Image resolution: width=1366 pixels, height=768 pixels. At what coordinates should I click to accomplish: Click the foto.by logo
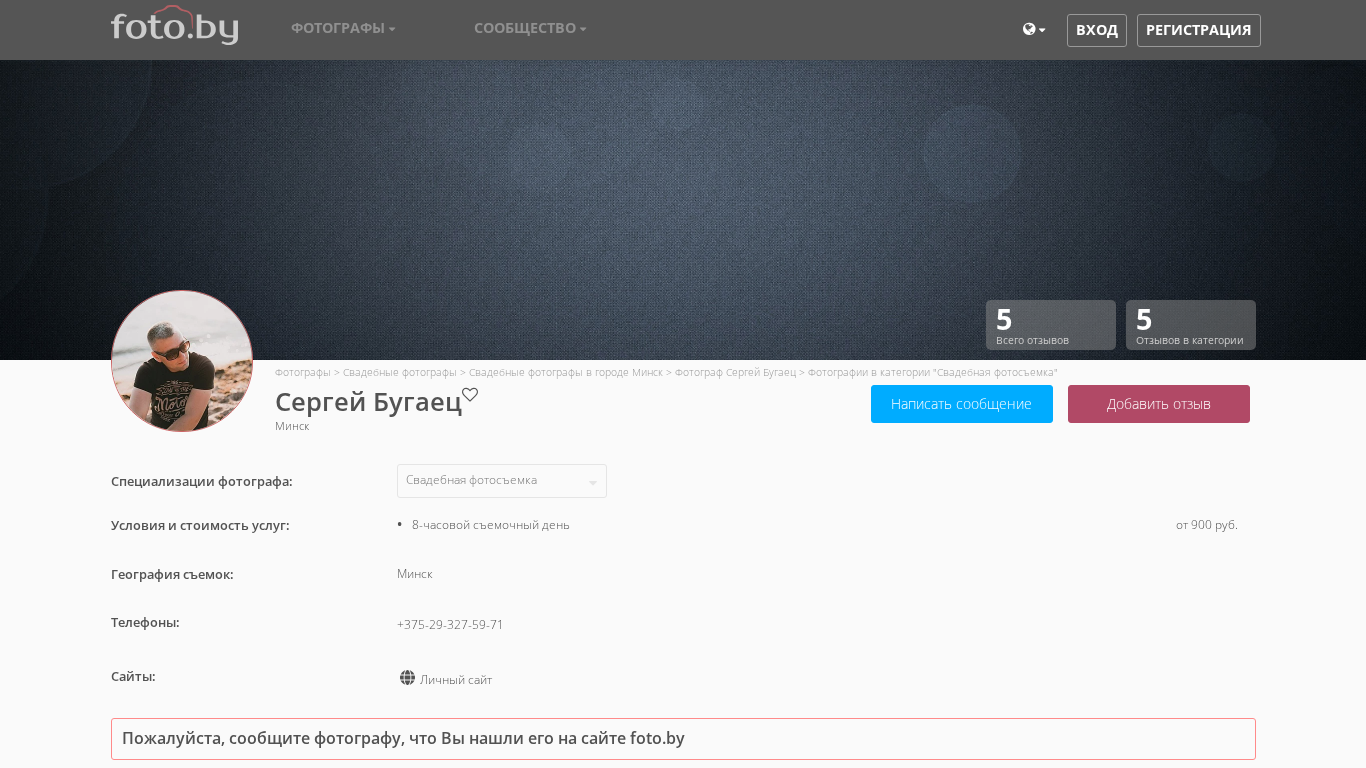(x=174, y=27)
